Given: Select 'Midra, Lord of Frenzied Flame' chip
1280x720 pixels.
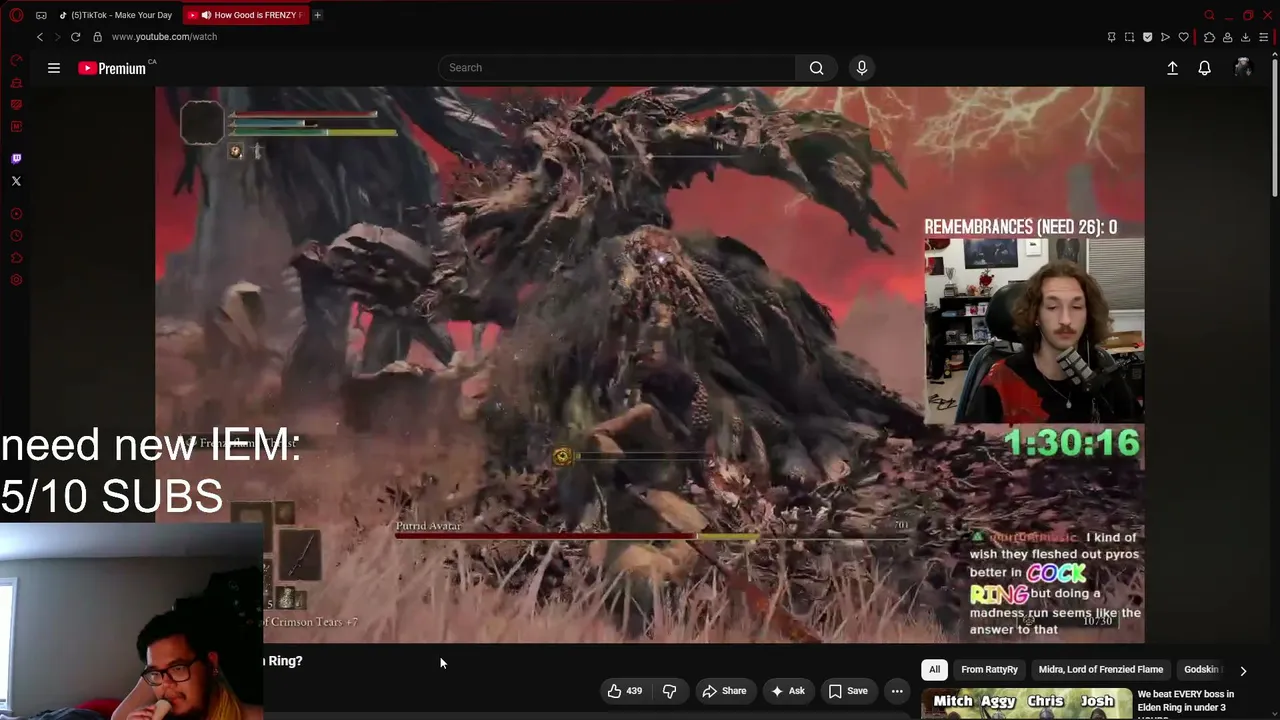Looking at the screenshot, I should click(1100, 670).
